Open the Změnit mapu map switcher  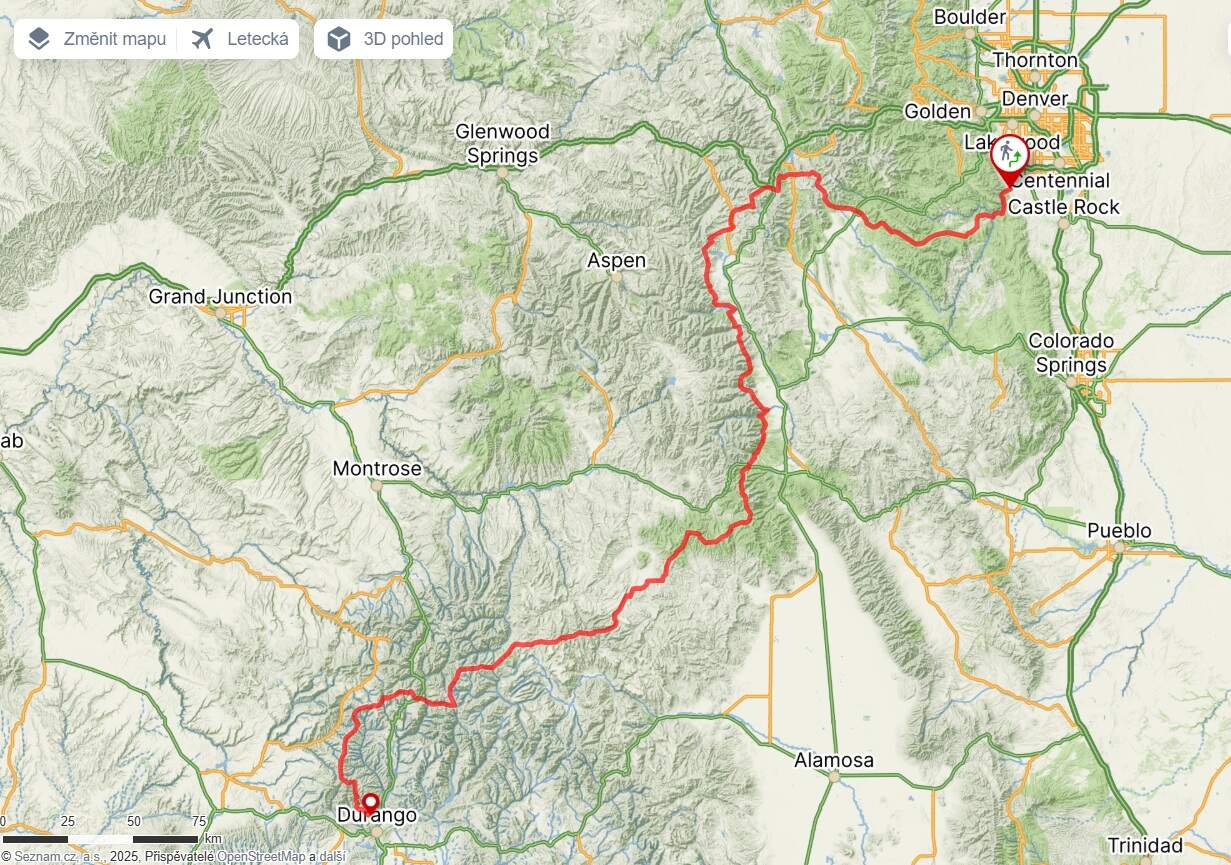(x=96, y=39)
